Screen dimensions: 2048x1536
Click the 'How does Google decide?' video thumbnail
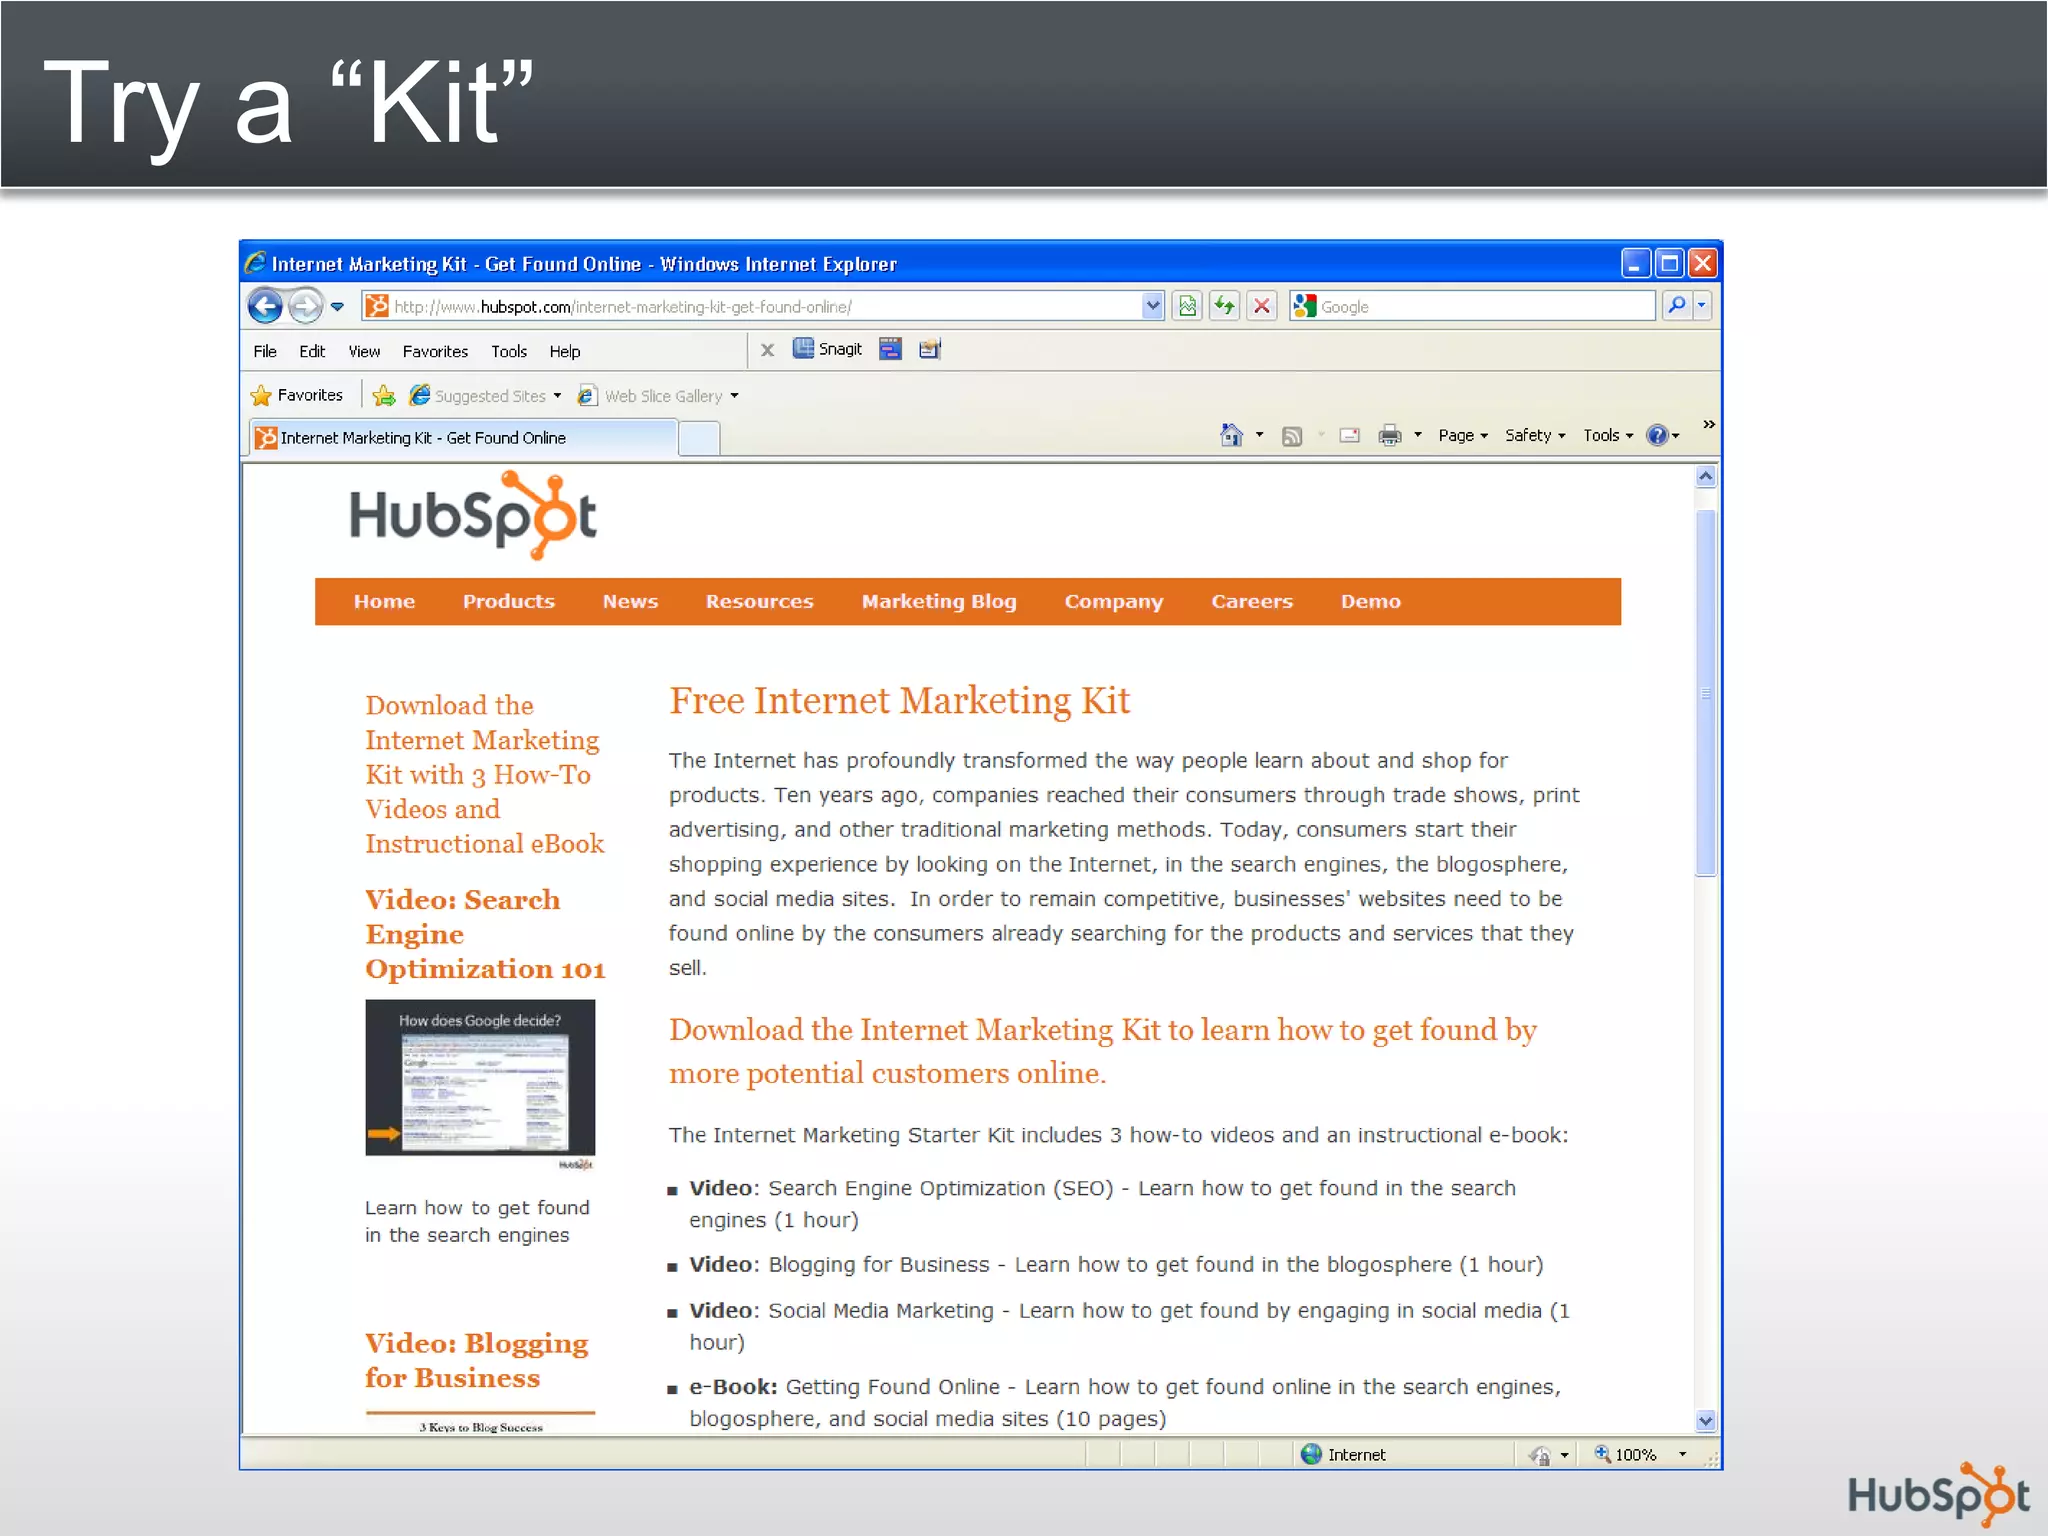[x=480, y=1078]
